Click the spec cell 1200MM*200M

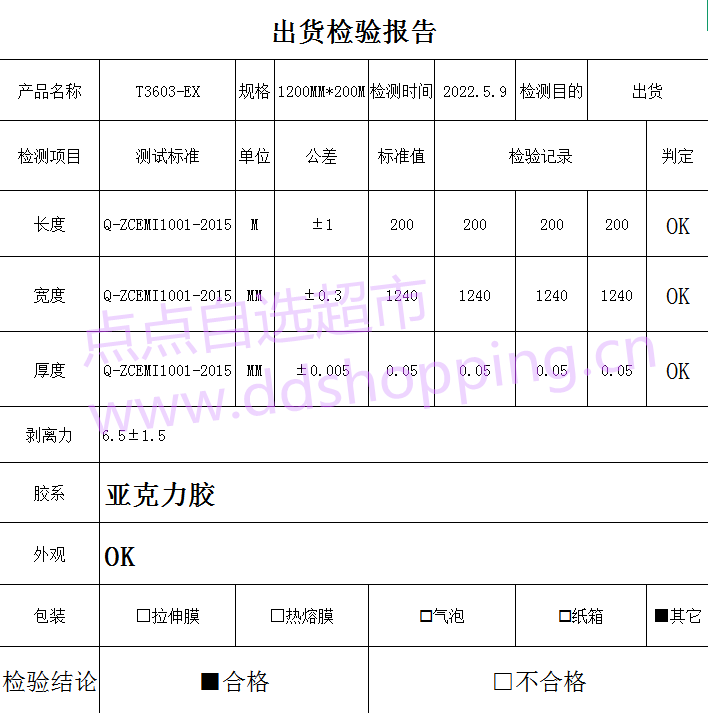[321, 91]
